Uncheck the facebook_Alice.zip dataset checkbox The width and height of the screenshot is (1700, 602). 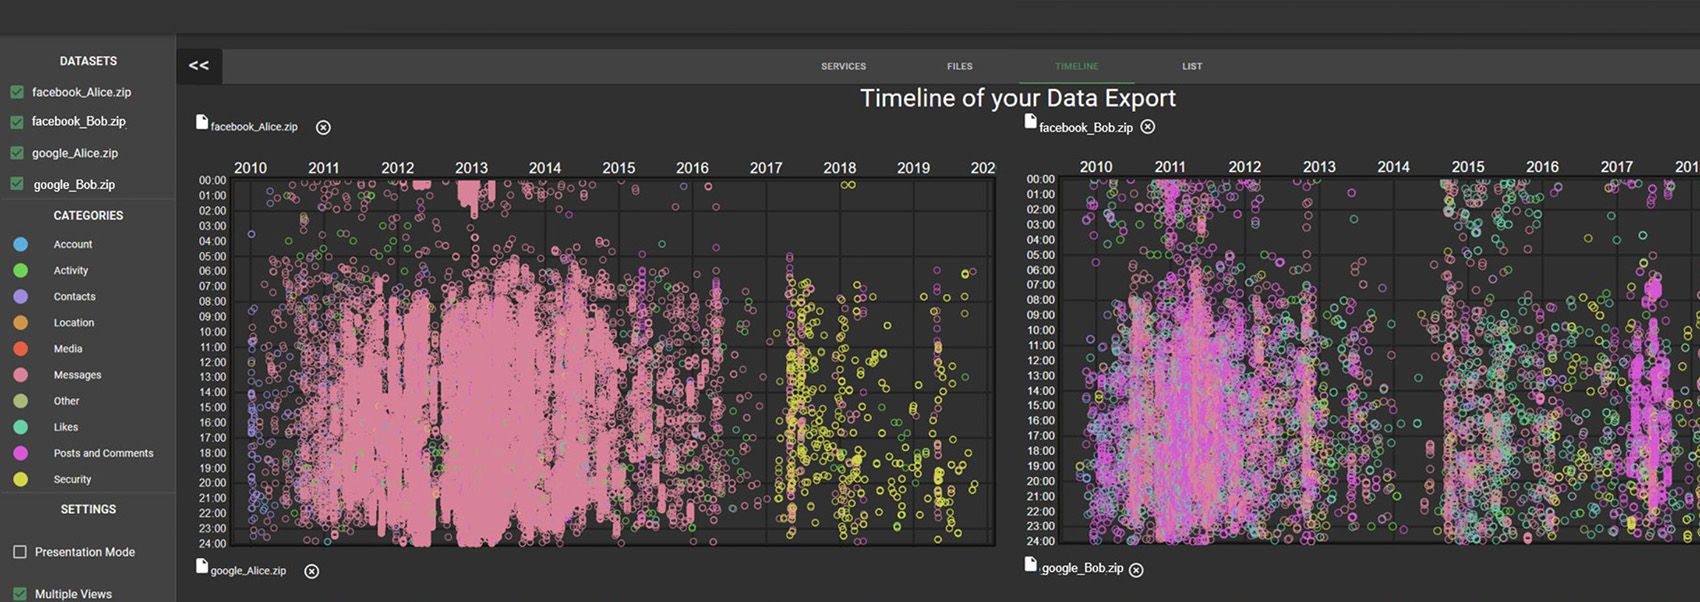(17, 92)
